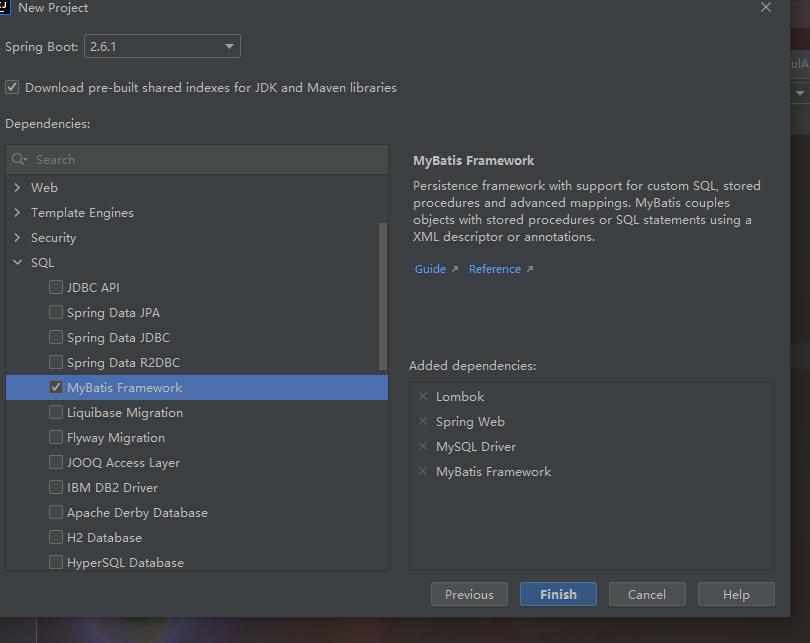Check JOOQ Access Layer

click(x=56, y=462)
